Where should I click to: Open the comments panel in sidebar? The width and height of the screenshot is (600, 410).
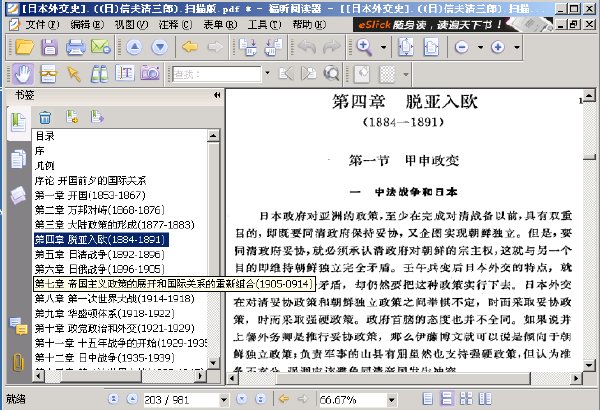[x=18, y=325]
